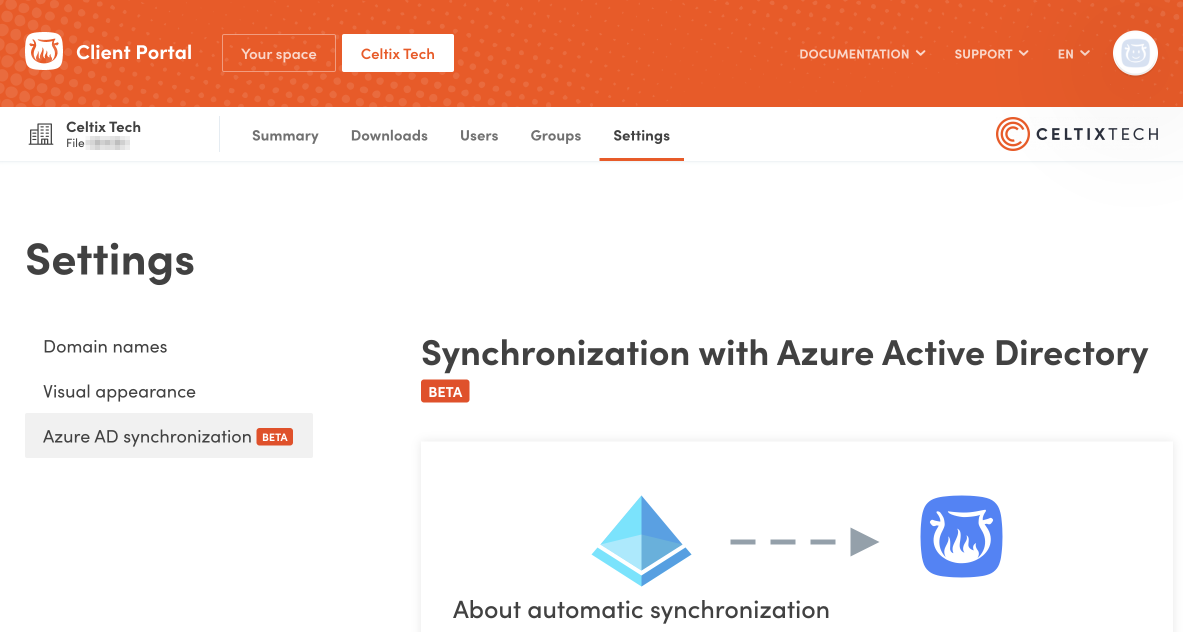The width and height of the screenshot is (1183, 632).
Task: Click the Your space button
Action: tap(279, 54)
